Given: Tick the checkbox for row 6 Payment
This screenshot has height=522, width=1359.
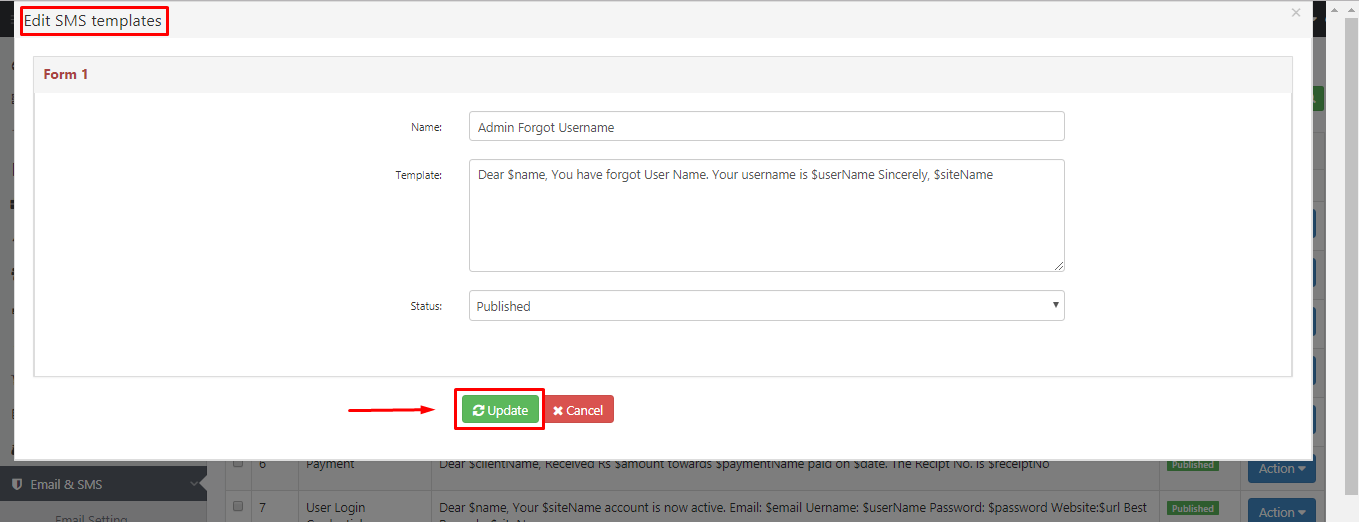Looking at the screenshot, I should point(238,463).
